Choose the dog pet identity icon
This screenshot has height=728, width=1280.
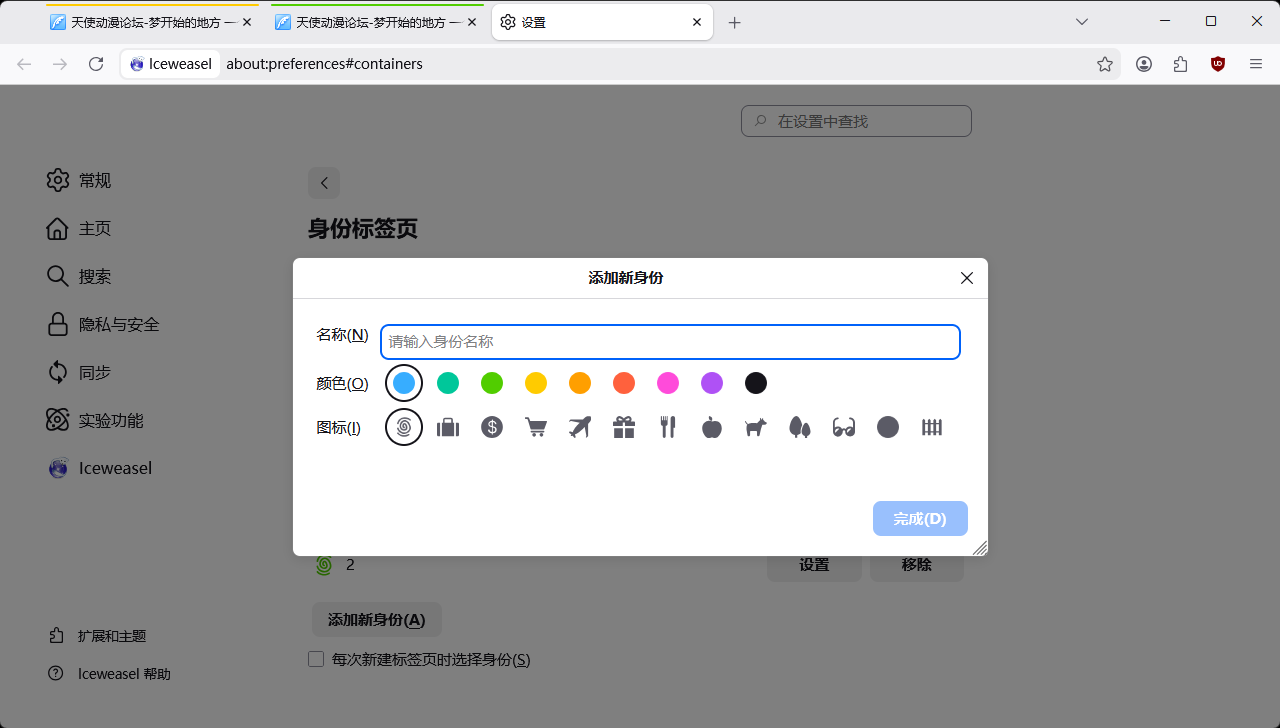tap(756, 428)
